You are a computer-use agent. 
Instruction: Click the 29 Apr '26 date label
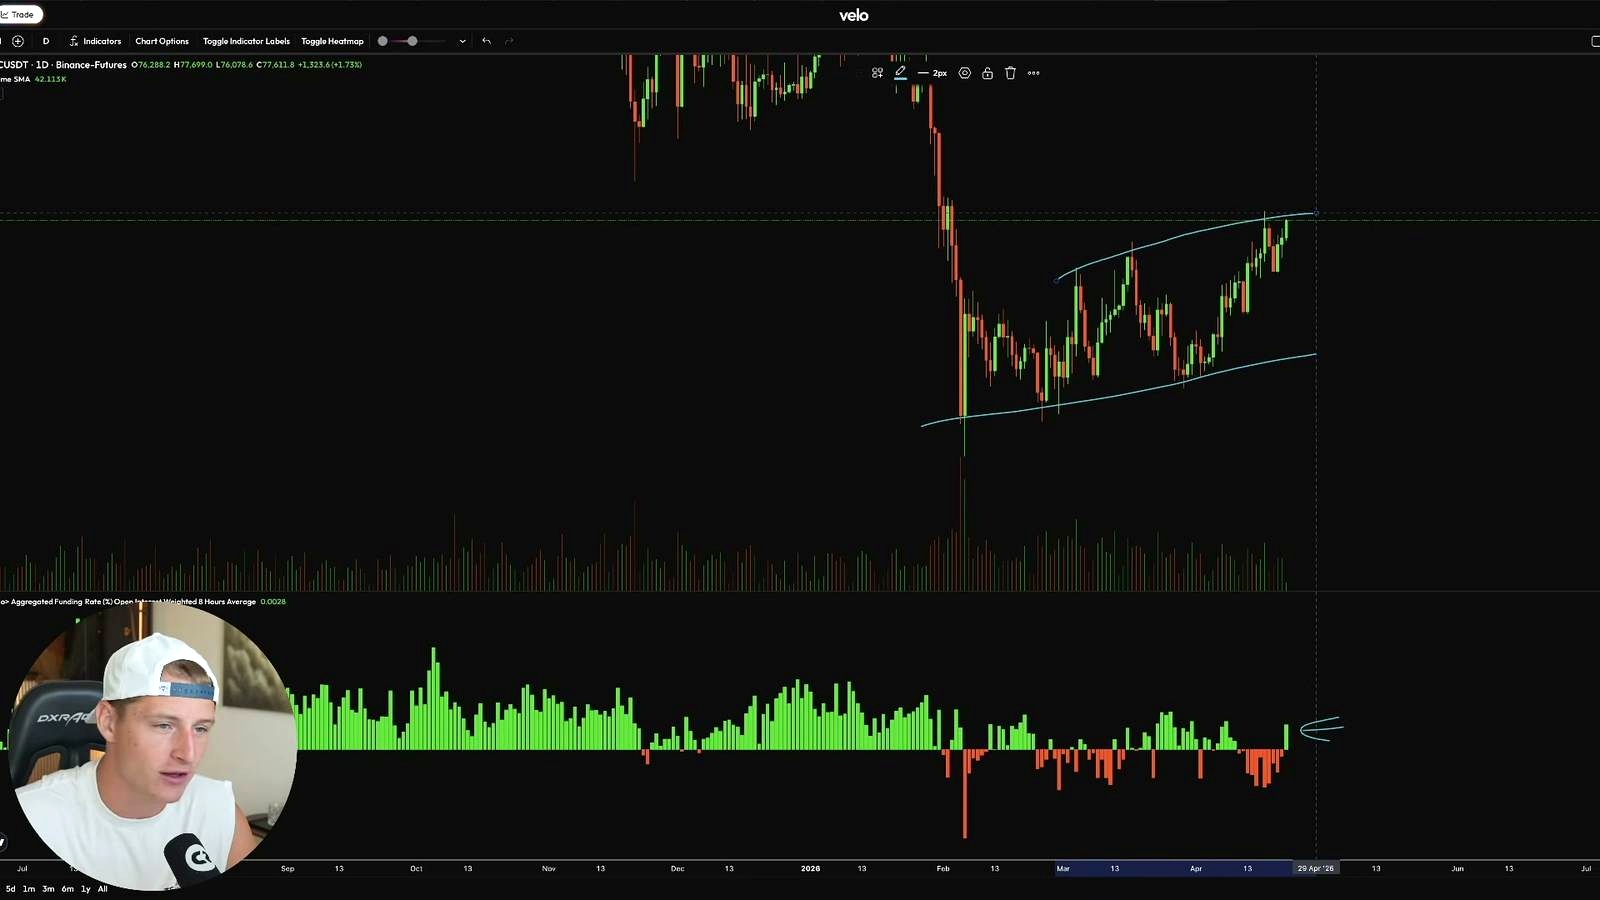(x=1316, y=868)
